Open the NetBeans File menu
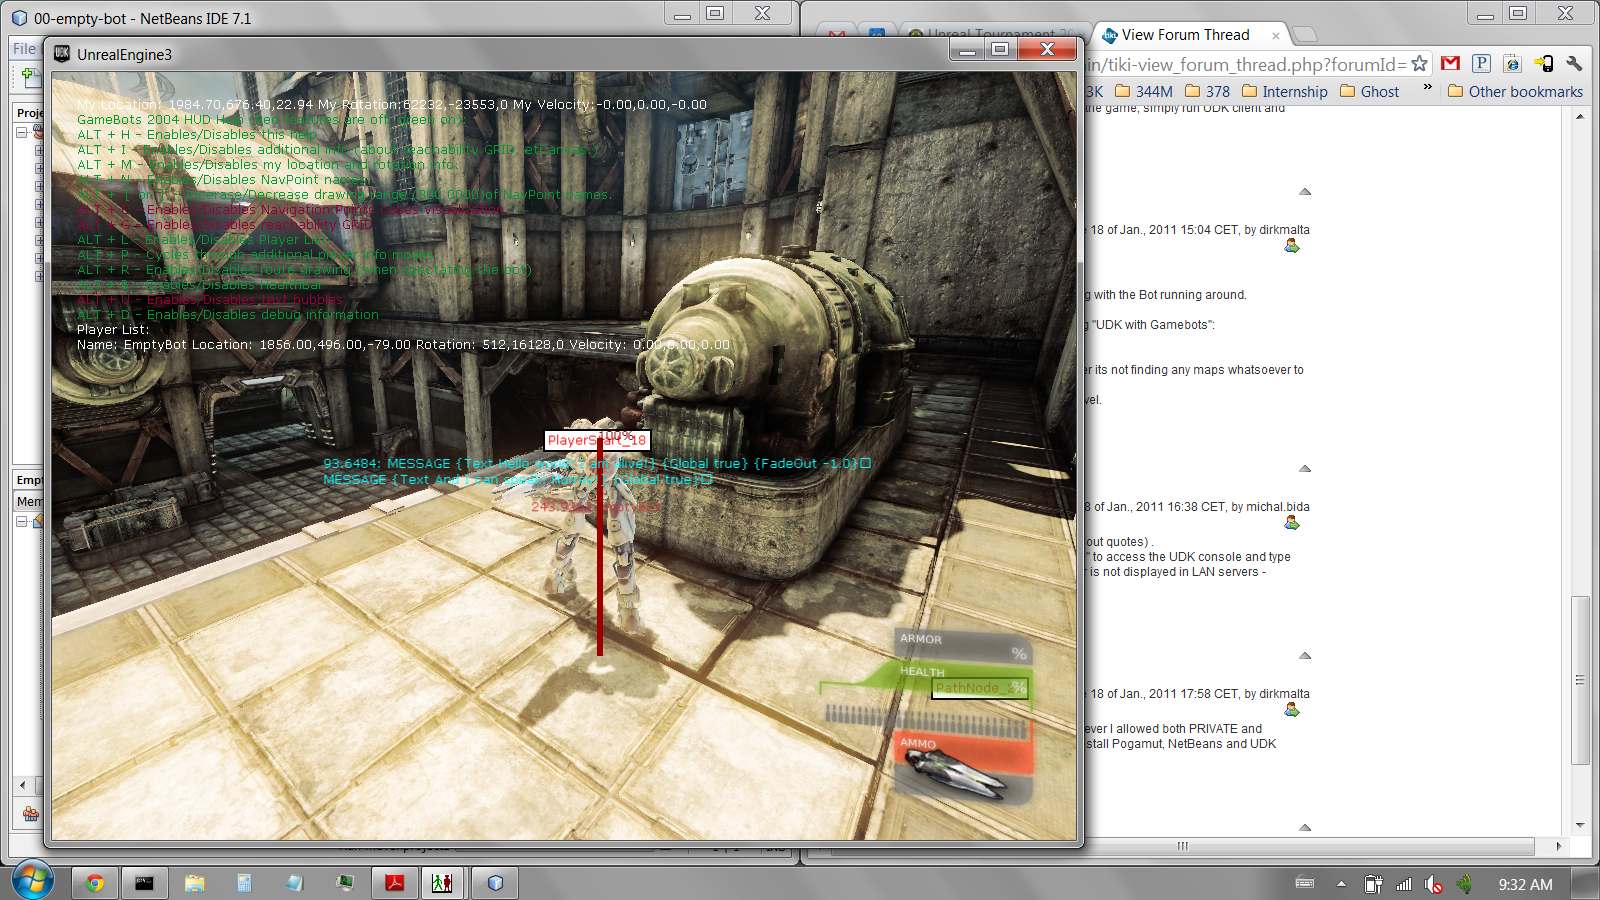Screen dimensions: 1600x900 pos(24,48)
